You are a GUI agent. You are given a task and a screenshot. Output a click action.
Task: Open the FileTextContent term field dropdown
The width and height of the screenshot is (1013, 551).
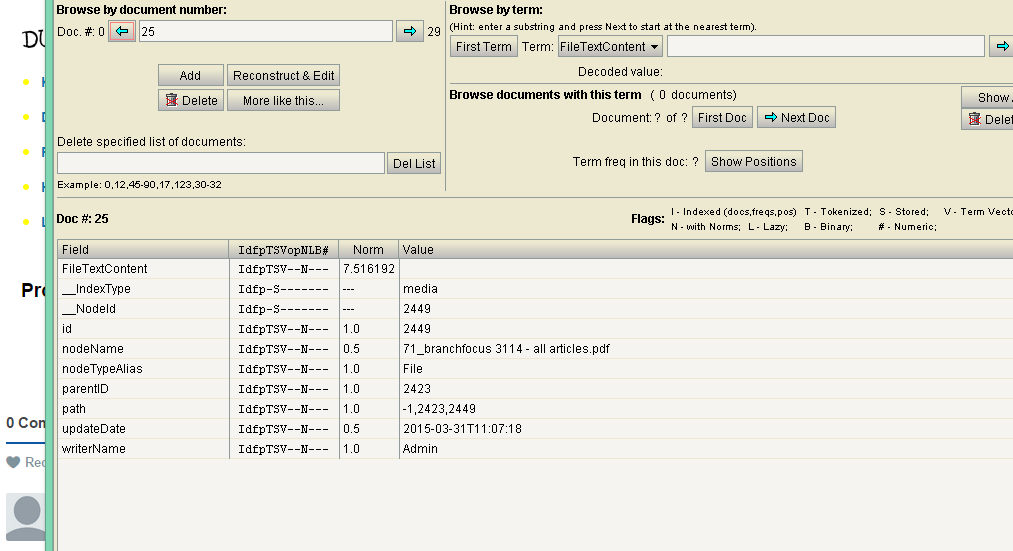point(610,47)
